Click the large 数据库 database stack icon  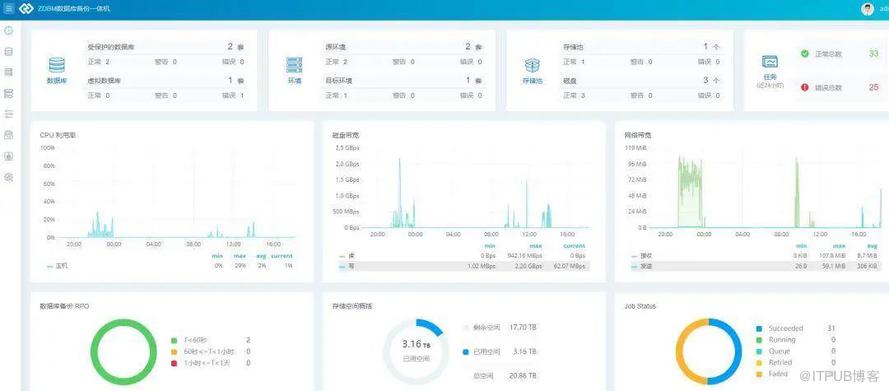pos(57,65)
